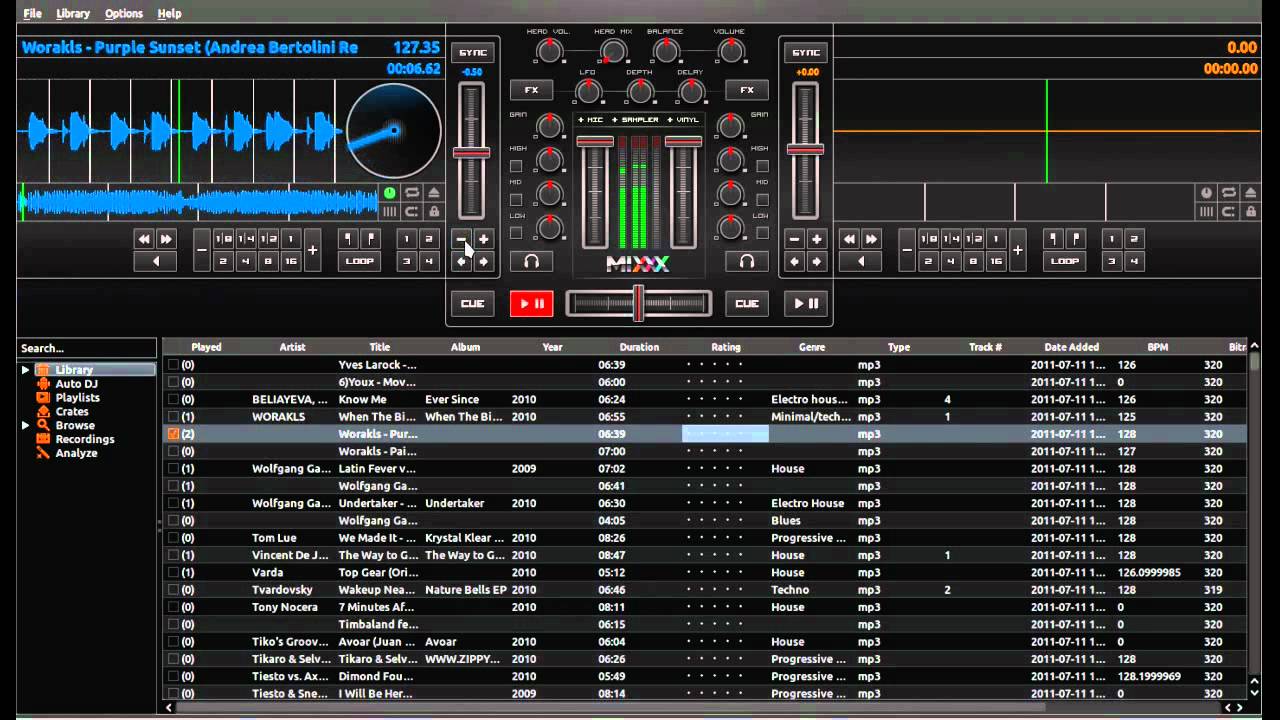Click left deck pitch plus button
Image resolution: width=1280 pixels, height=720 pixels.
pyautogui.click(x=483, y=239)
